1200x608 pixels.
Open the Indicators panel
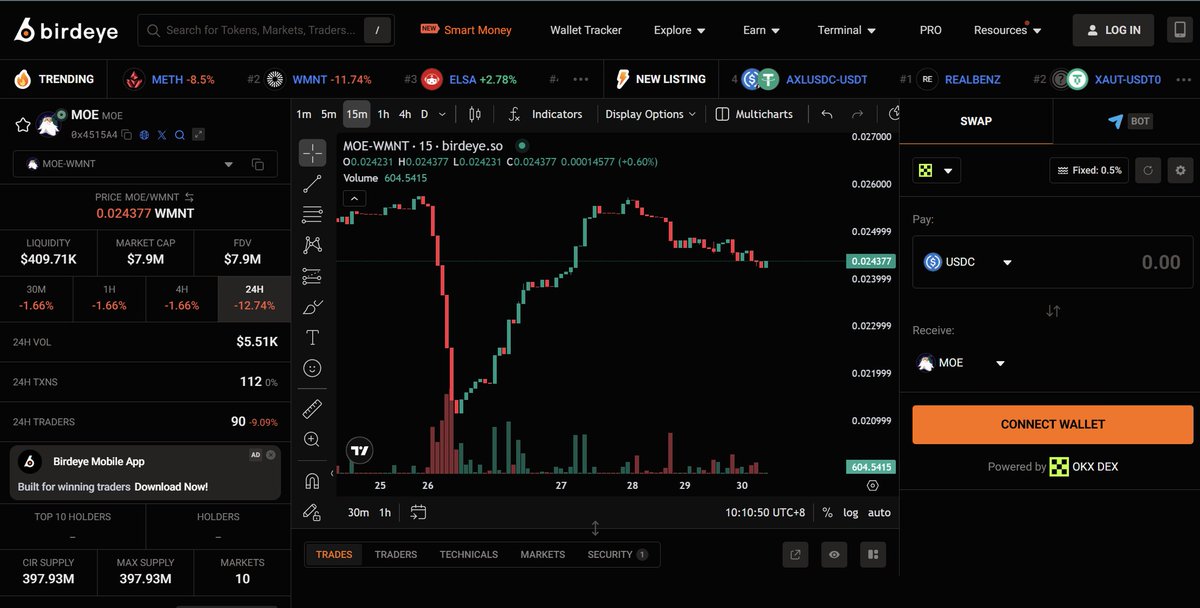click(x=545, y=114)
